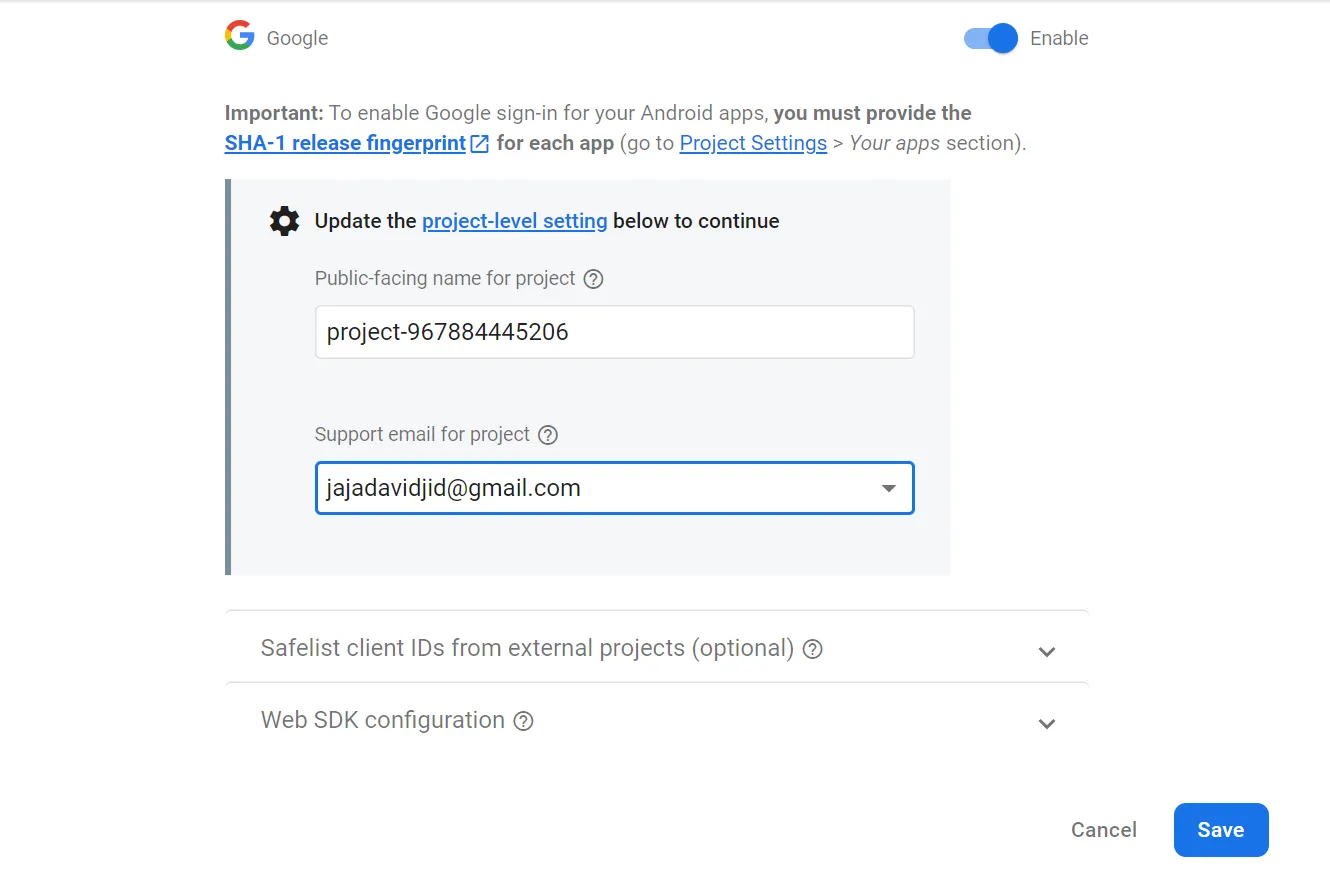Click the external-link icon on SHA-1 fingerprint
1330x876 pixels.
point(478,142)
